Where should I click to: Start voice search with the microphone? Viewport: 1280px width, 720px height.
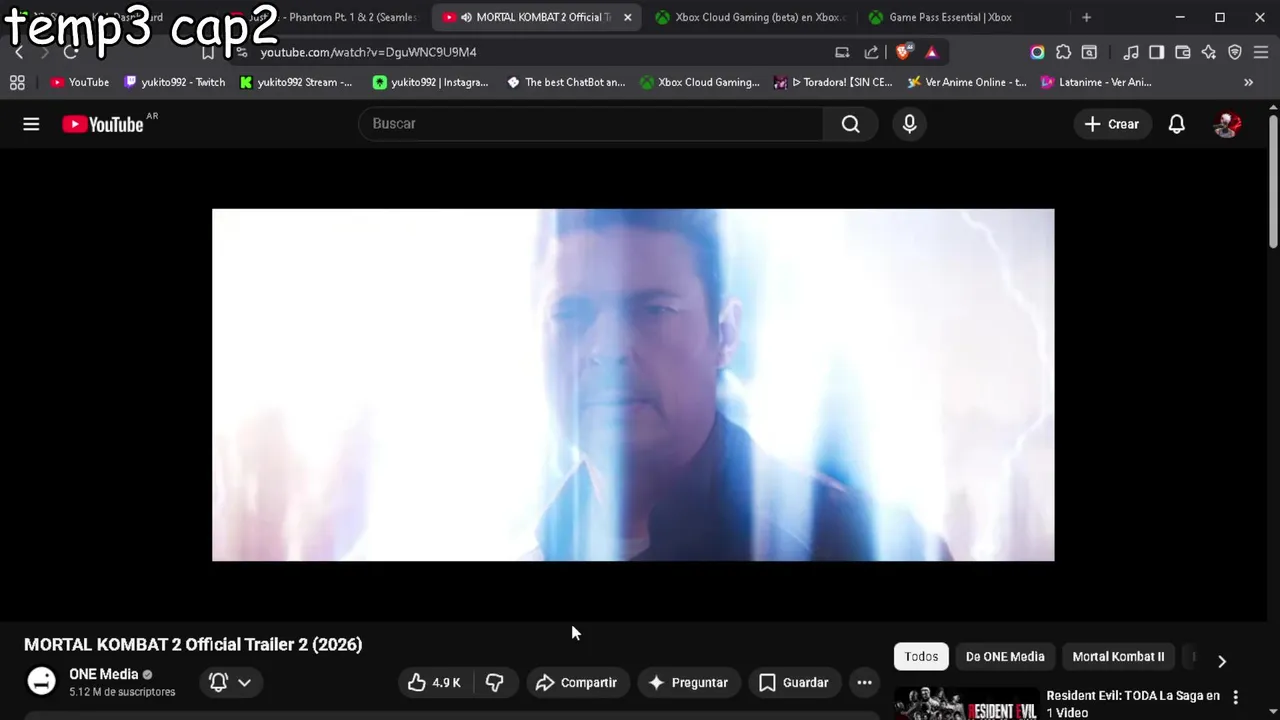(909, 124)
